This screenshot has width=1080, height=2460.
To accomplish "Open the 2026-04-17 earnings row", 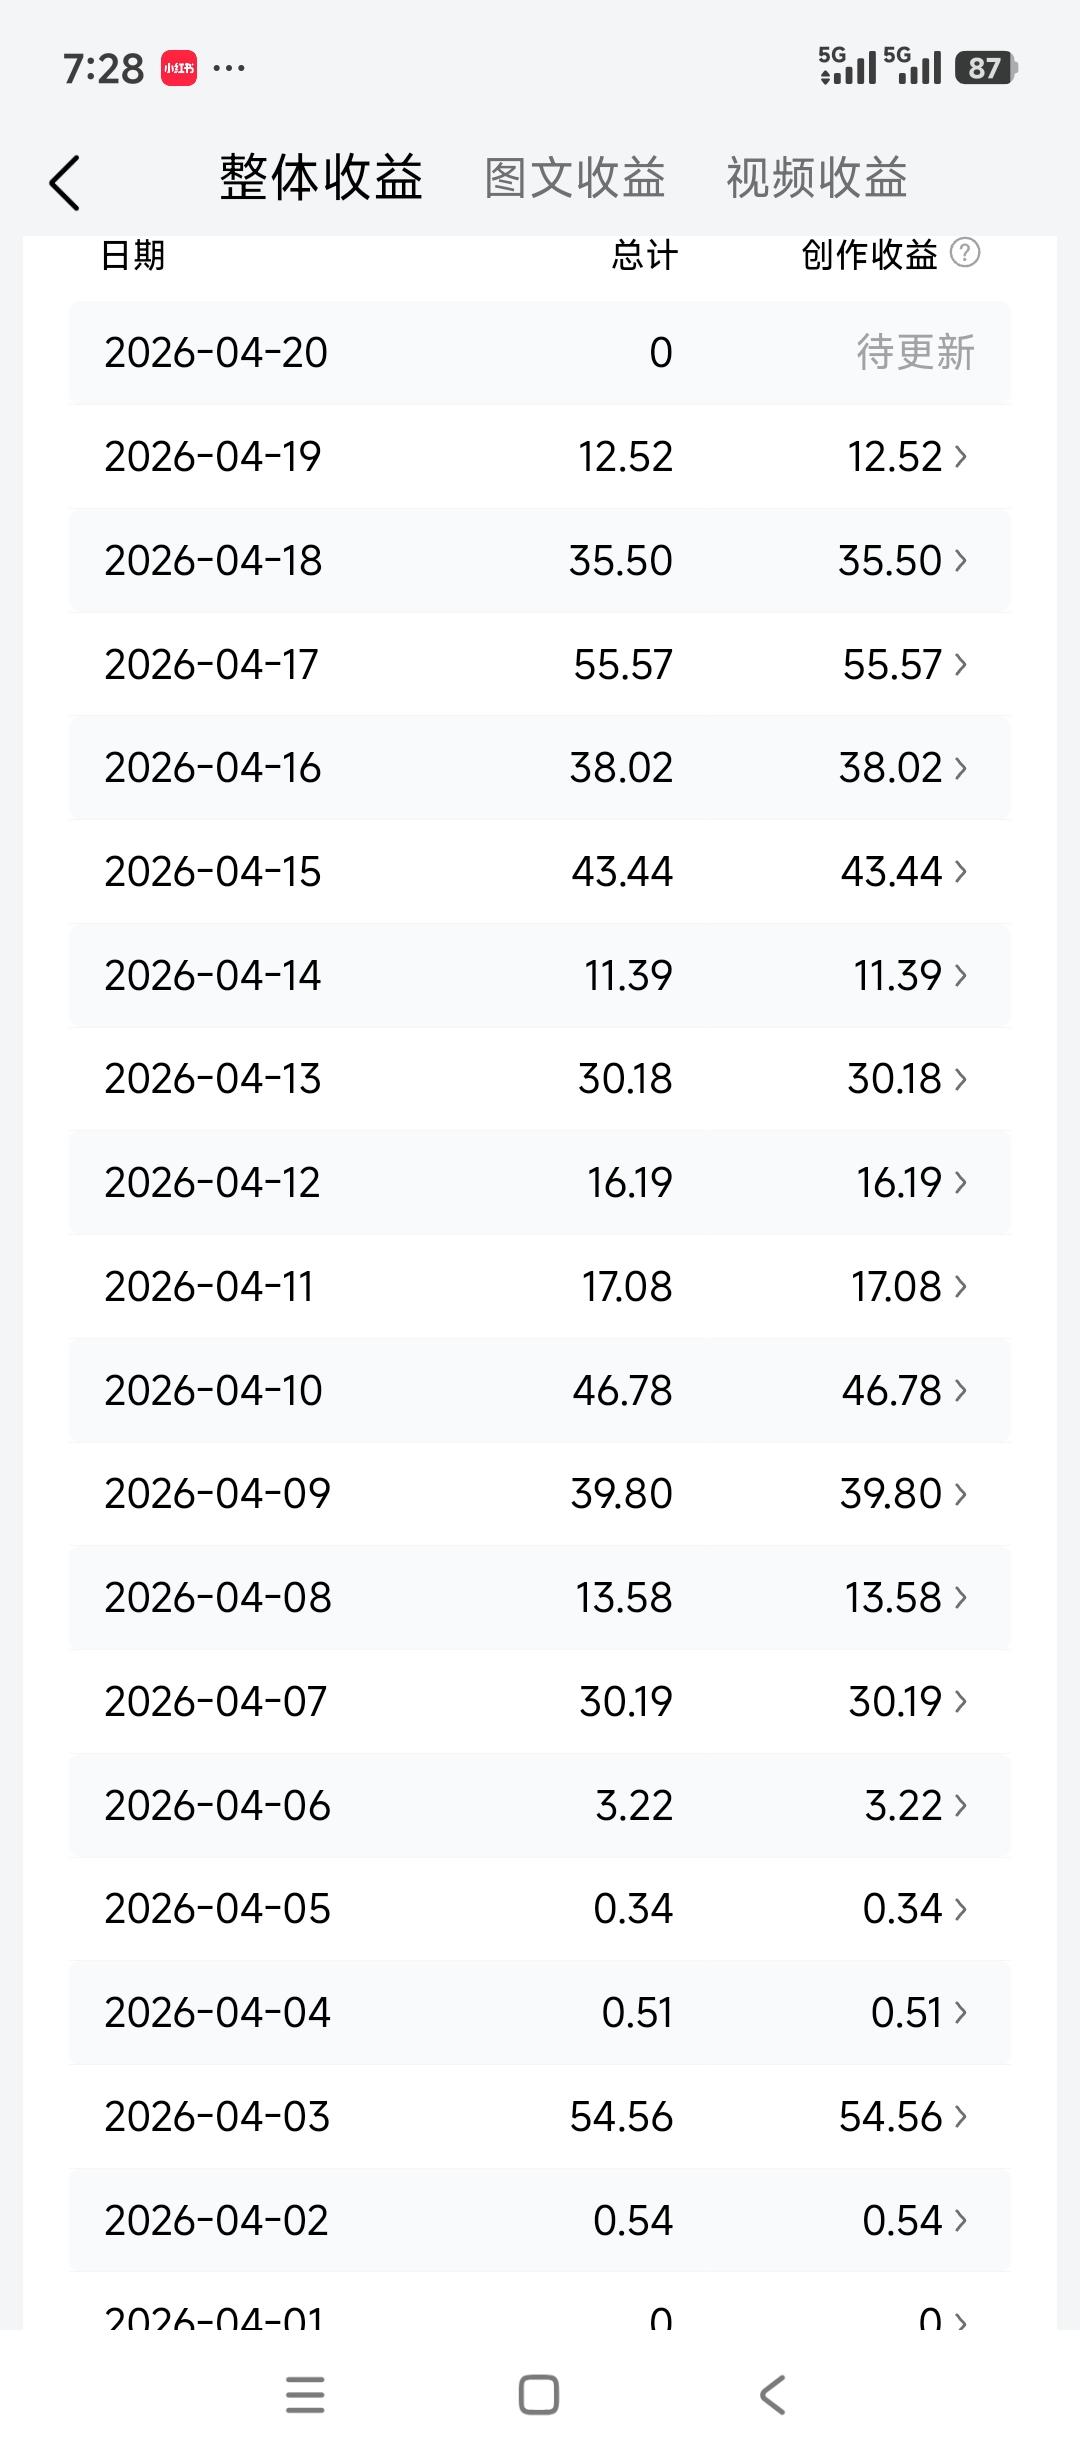I will click(x=540, y=663).
